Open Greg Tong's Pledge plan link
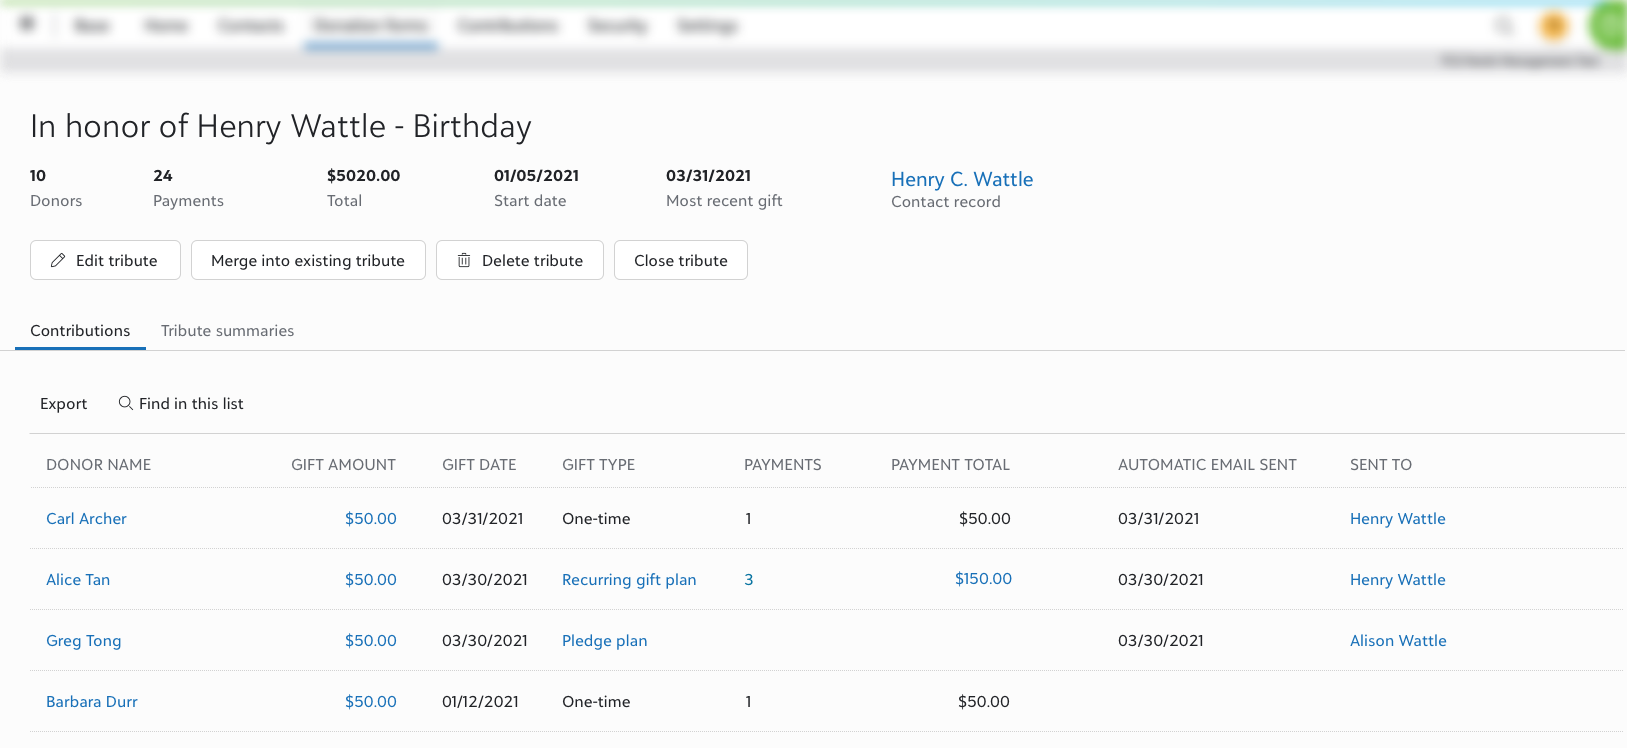Screen dimensions: 1627x748 coord(604,641)
